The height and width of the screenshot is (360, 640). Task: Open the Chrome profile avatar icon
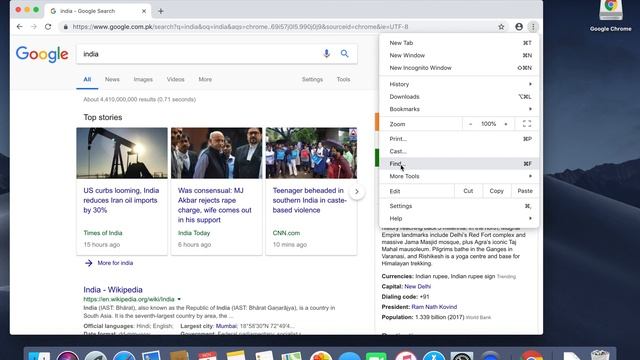(519, 27)
